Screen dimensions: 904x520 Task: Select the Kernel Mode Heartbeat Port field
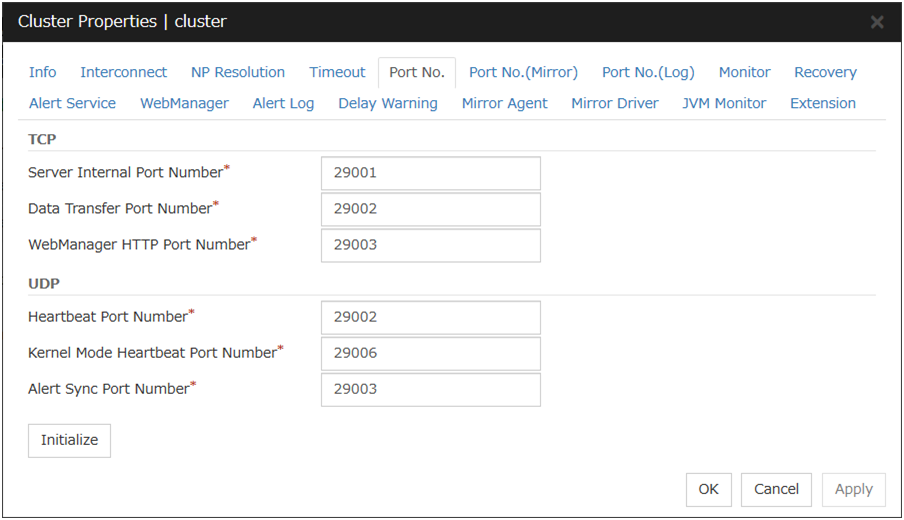pyautogui.click(x=430, y=353)
